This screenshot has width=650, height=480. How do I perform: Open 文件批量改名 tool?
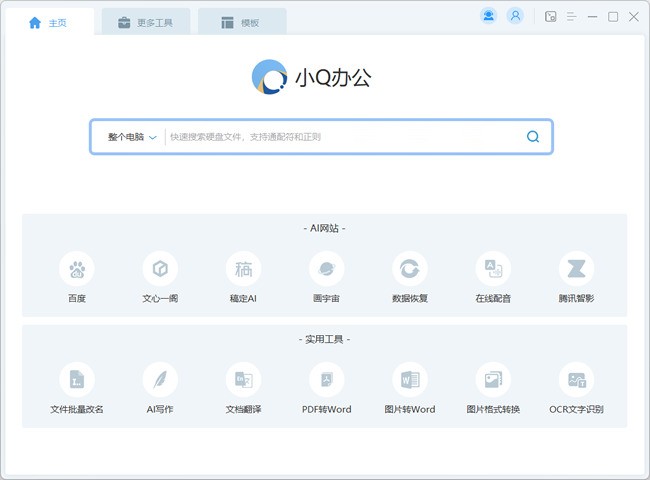pyautogui.click(x=76, y=379)
